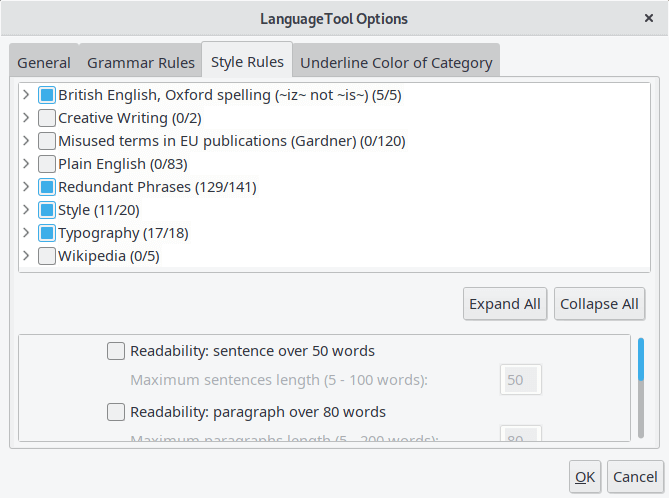Image resolution: width=669 pixels, height=498 pixels.
Task: Select the Style Rules tab
Action: 247,62
